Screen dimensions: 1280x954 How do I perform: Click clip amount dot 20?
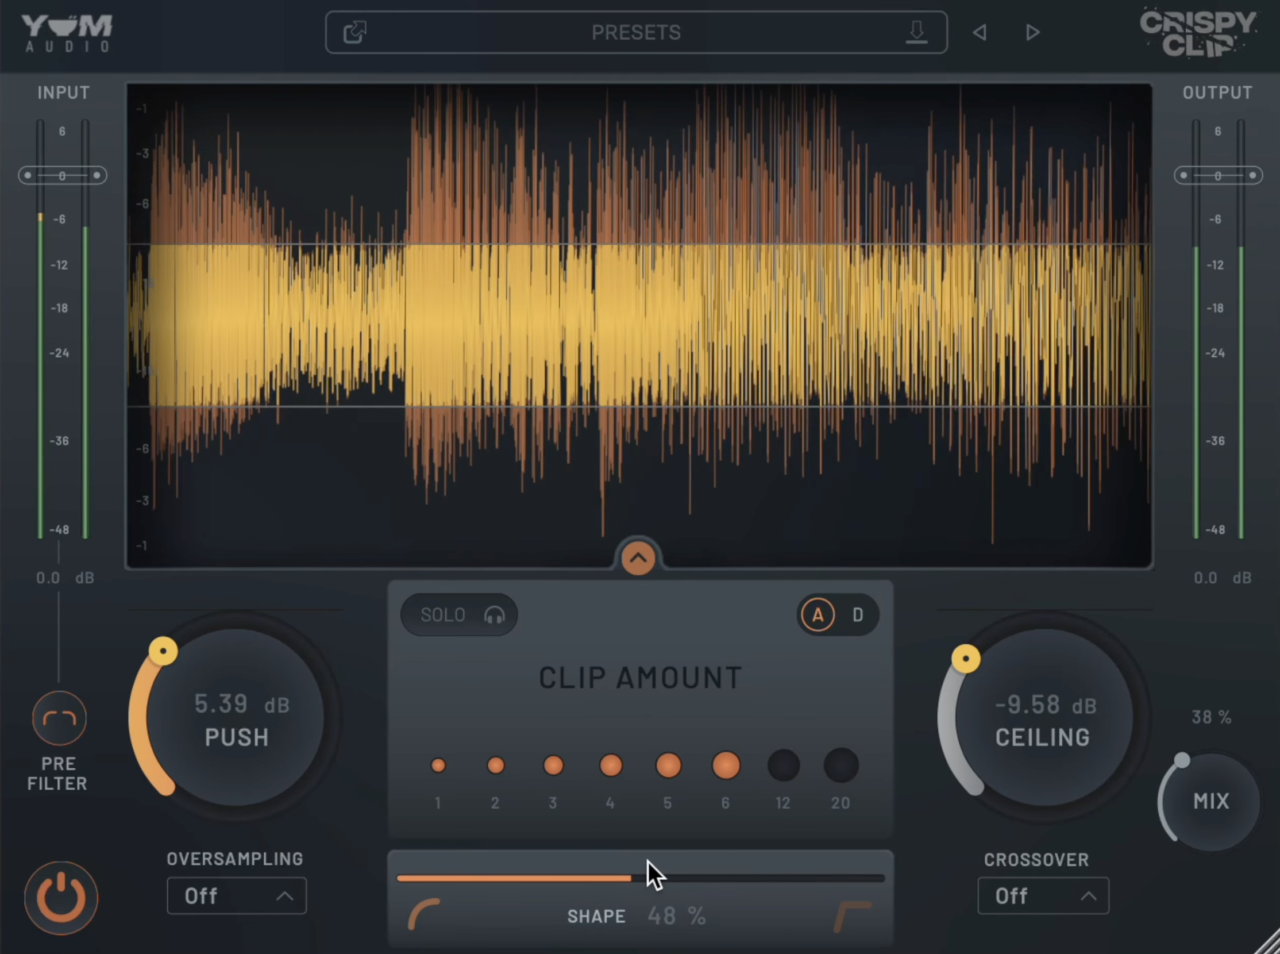841,766
